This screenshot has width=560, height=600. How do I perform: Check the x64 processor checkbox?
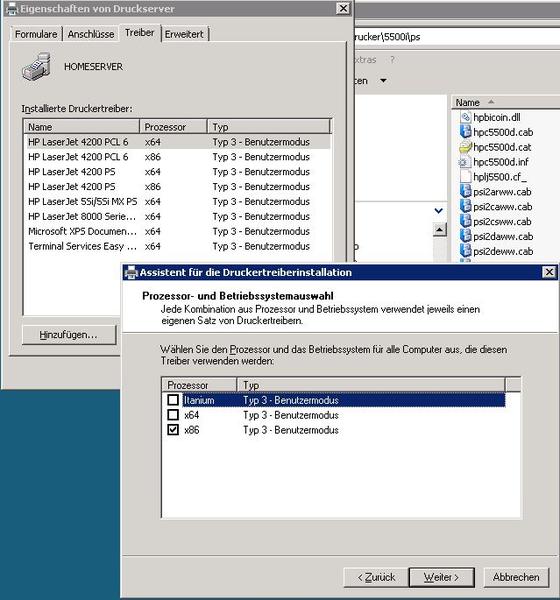[173, 415]
